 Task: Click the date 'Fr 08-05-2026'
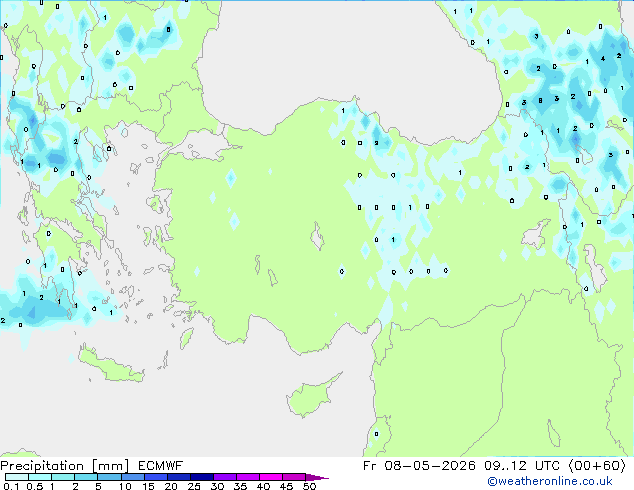419,466
